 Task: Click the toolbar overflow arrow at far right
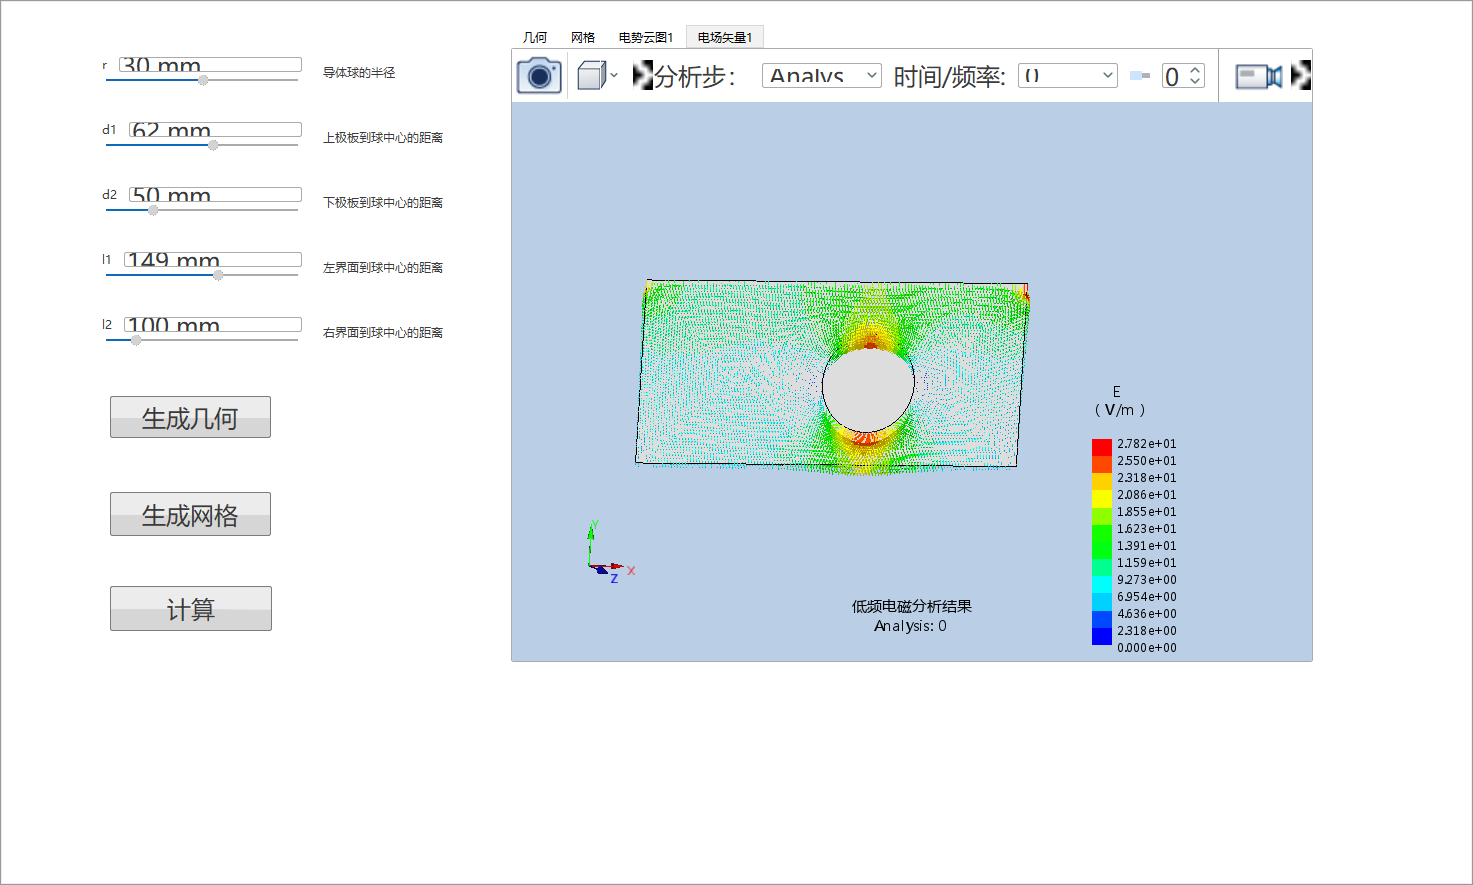pyautogui.click(x=1301, y=76)
